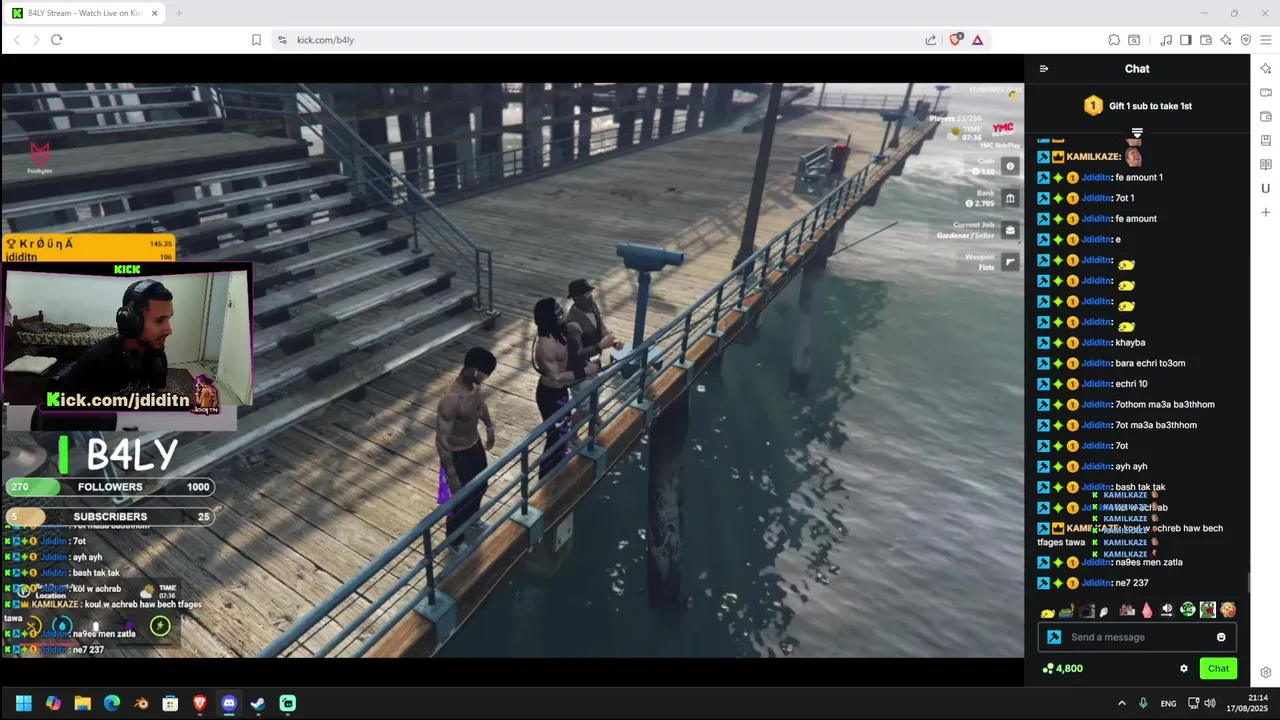Open Steam from the taskbar
This screenshot has width=1280, height=720.
pos(258,703)
